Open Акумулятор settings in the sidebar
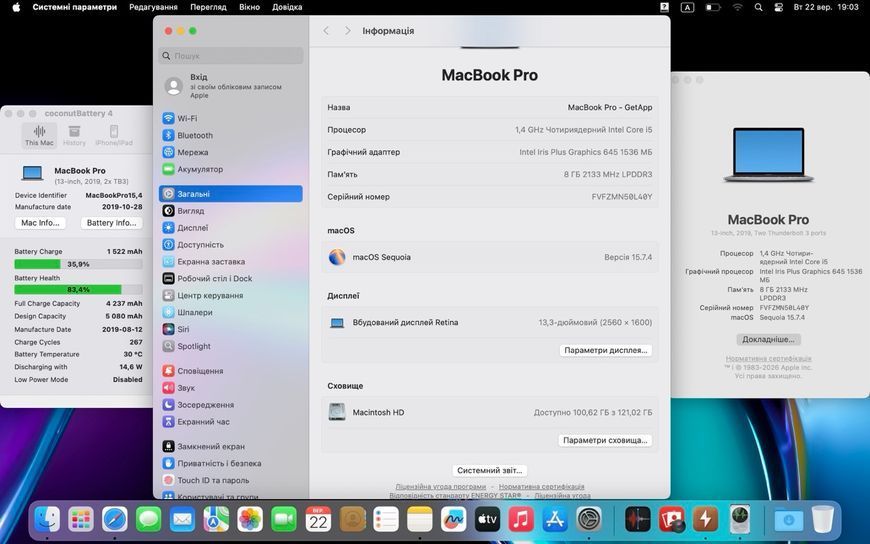 tap(230, 169)
